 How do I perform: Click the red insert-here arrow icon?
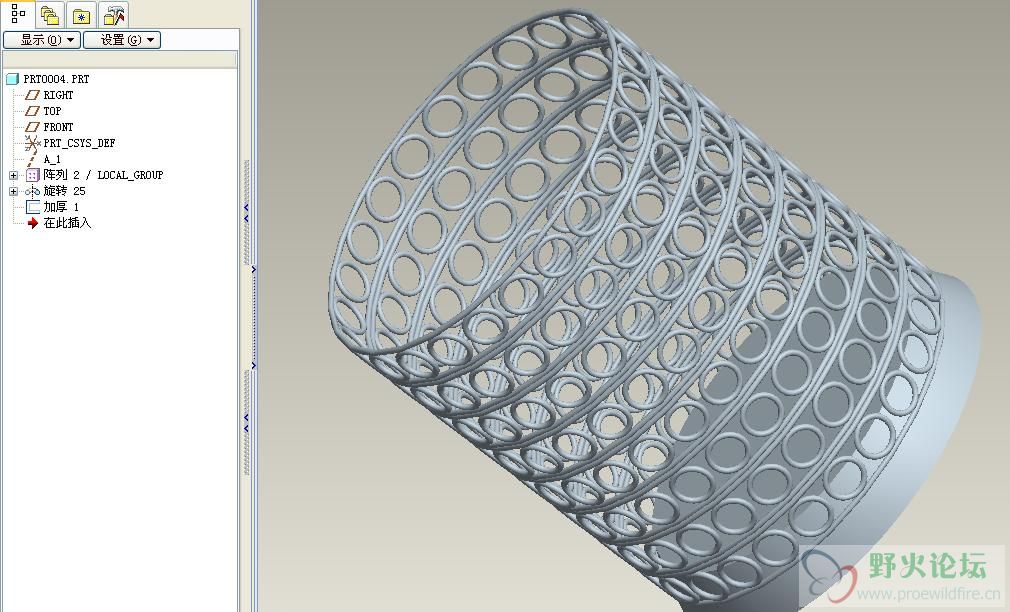[33, 223]
